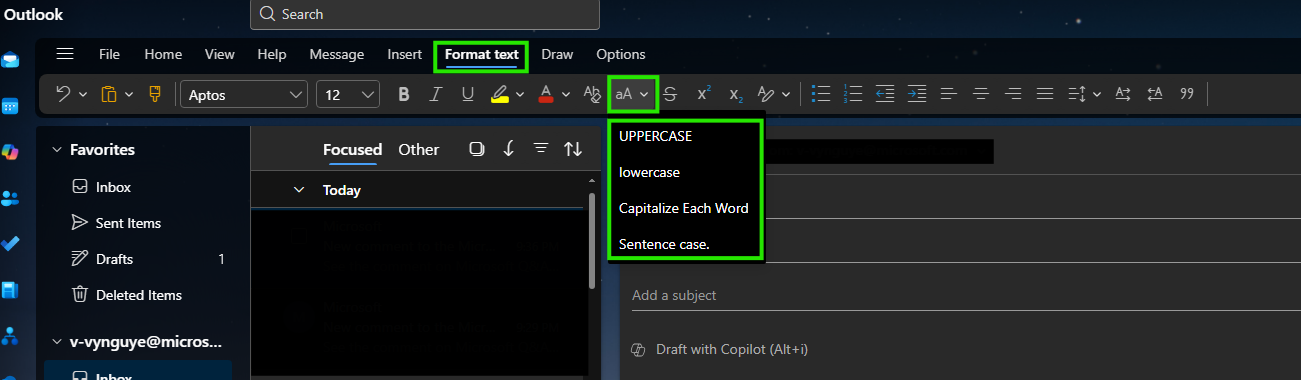Viewport: 1301px width, 380px height.
Task: Open Inbox under Favorites
Action: pos(113,187)
